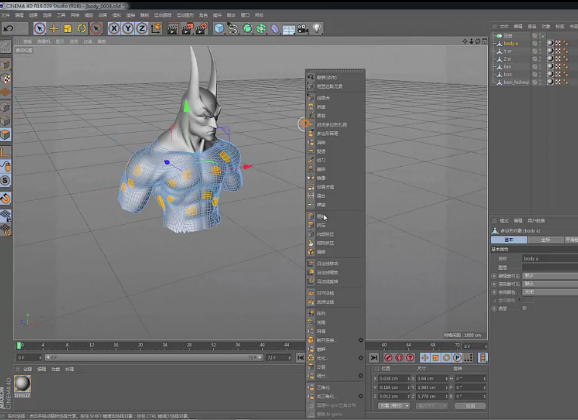Open the light bulb objects icon
The height and width of the screenshot is (420, 578).
pos(317,28)
